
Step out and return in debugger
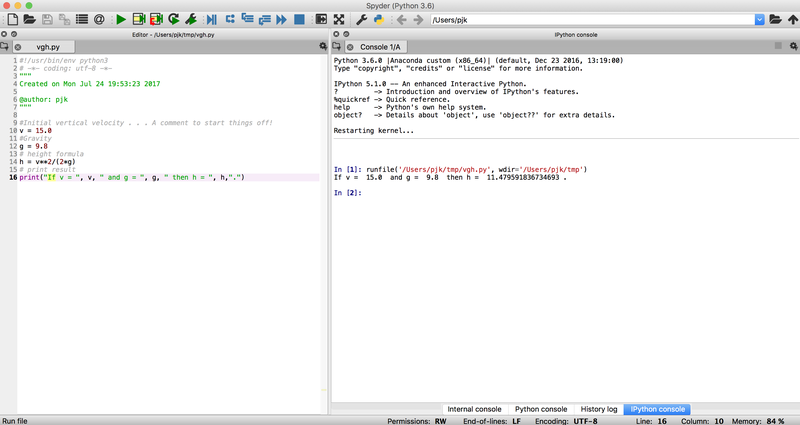(264, 19)
